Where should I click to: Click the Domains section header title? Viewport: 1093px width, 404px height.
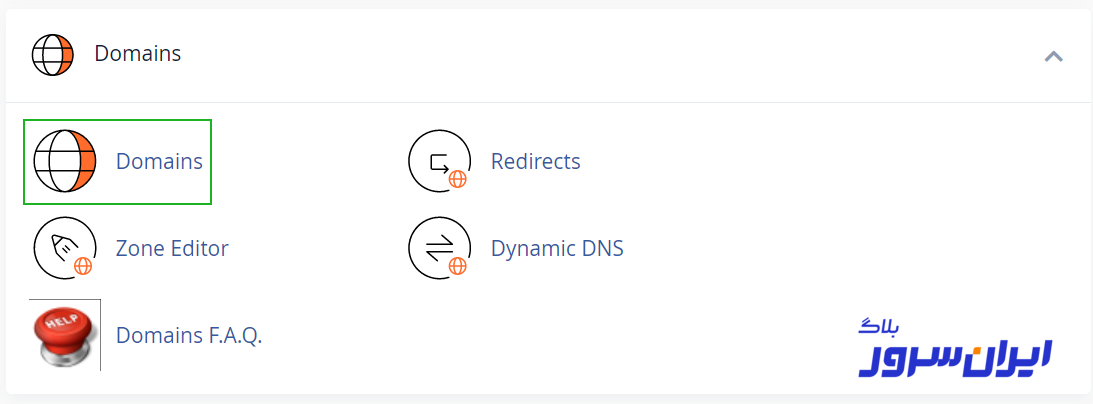(138, 54)
